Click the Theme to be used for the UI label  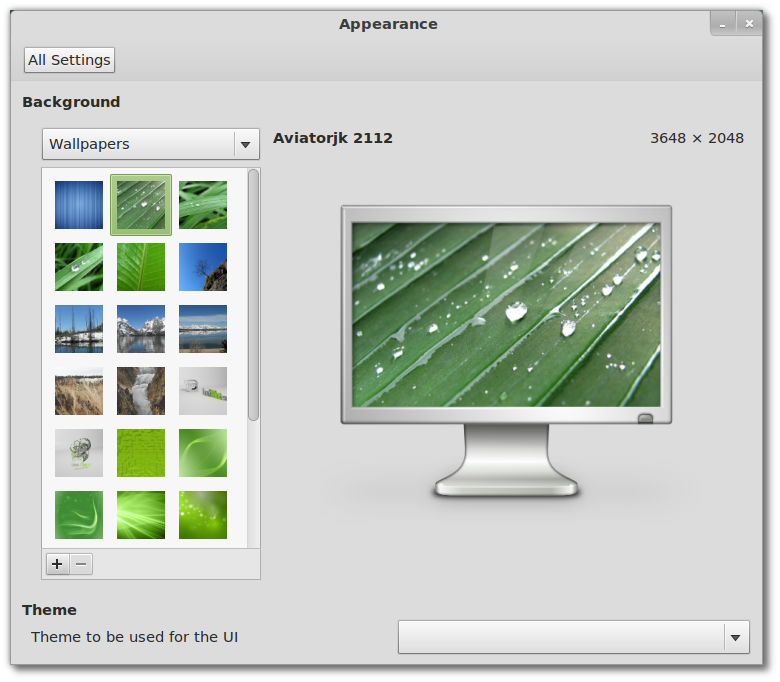coord(134,637)
